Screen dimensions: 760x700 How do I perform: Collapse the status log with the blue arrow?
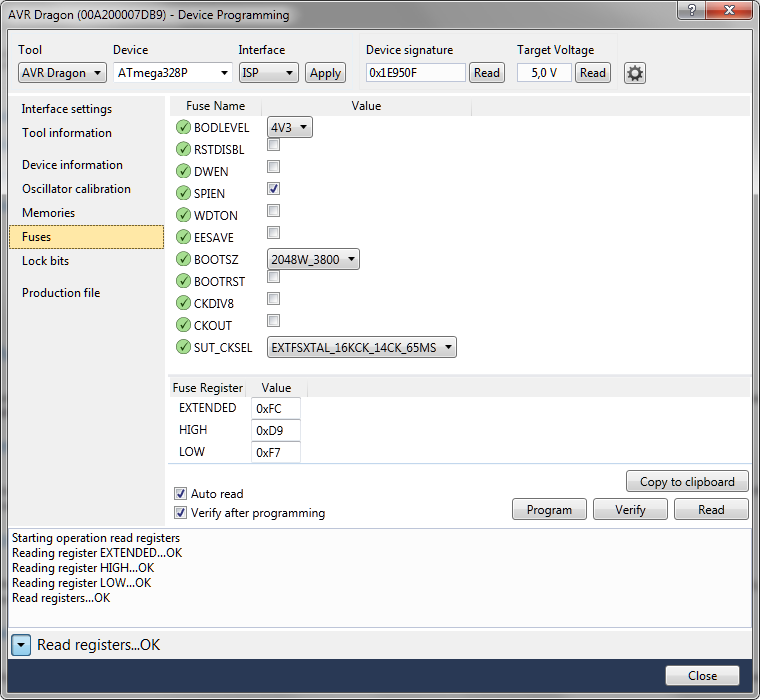coord(21,645)
